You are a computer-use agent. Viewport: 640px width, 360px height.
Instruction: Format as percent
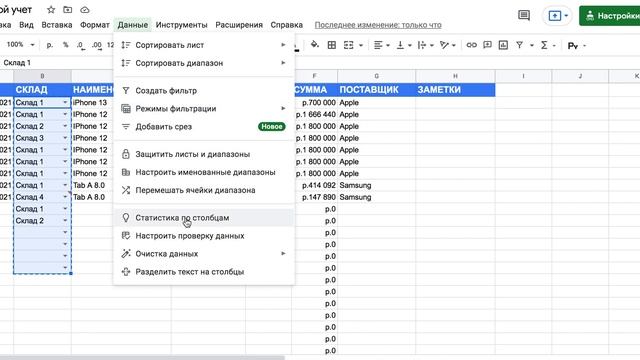pyautogui.click(x=66, y=45)
